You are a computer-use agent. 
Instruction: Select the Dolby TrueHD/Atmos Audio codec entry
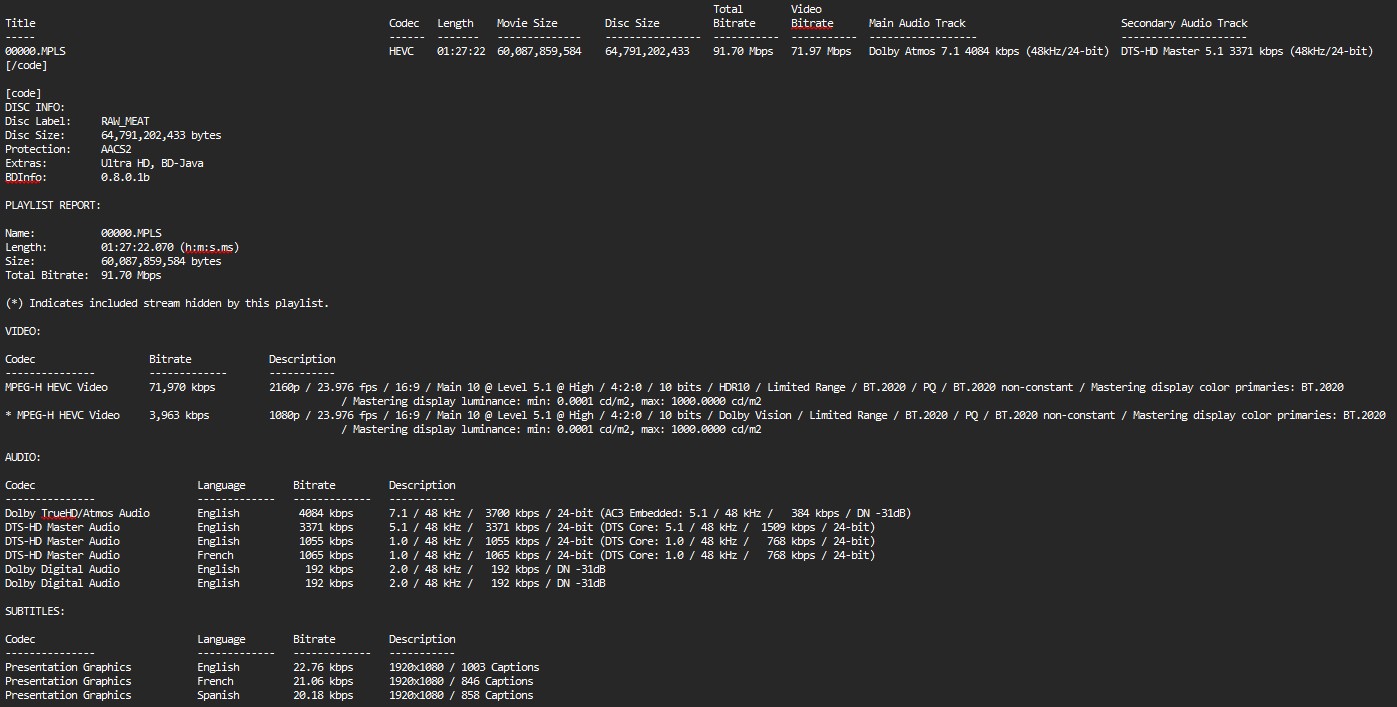tap(77, 513)
